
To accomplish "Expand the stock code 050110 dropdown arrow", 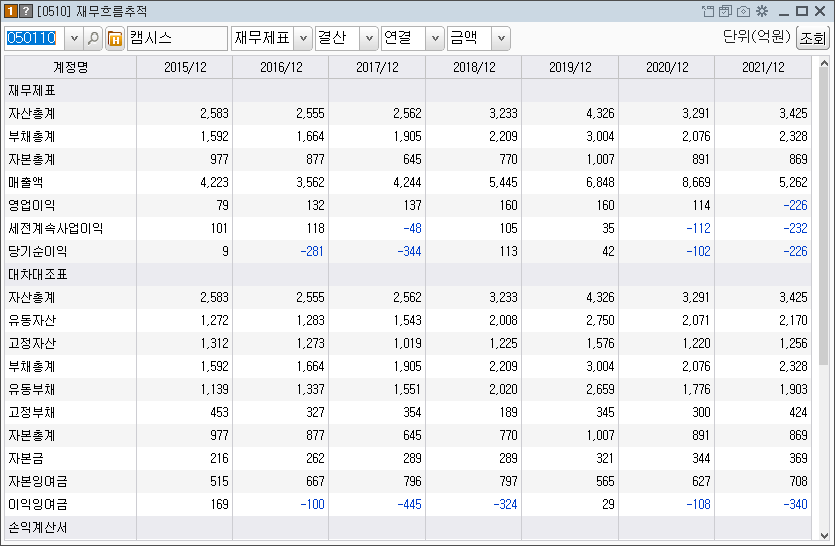I will tap(74, 38).
